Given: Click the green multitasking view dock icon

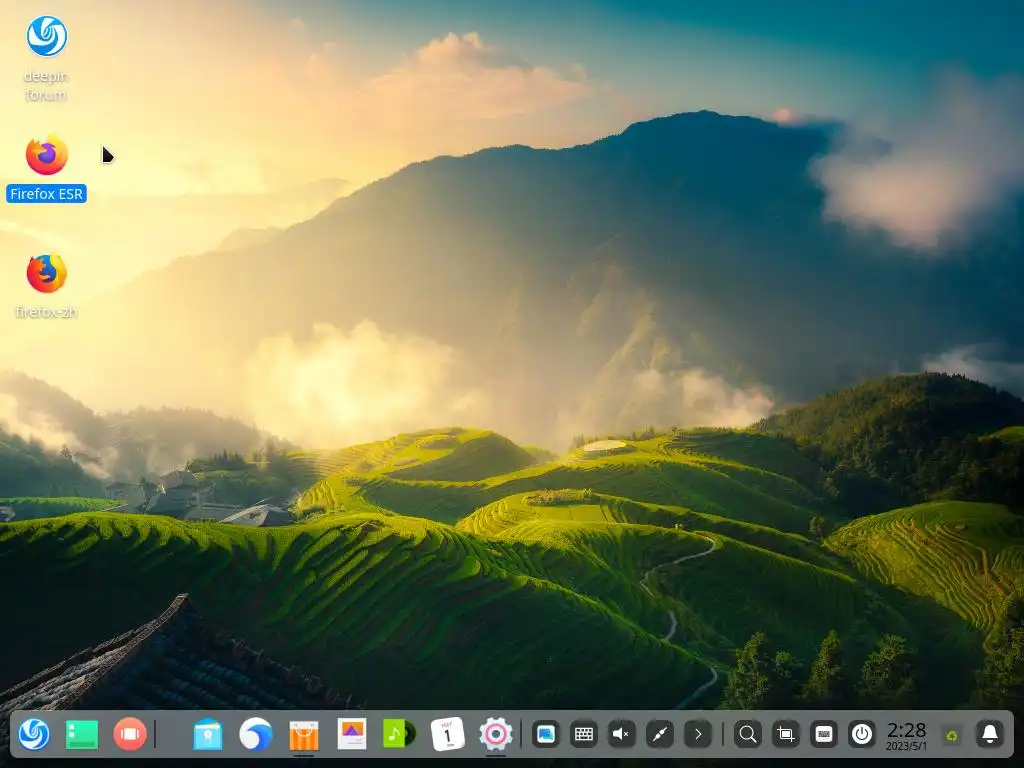Looking at the screenshot, I should tap(82, 735).
